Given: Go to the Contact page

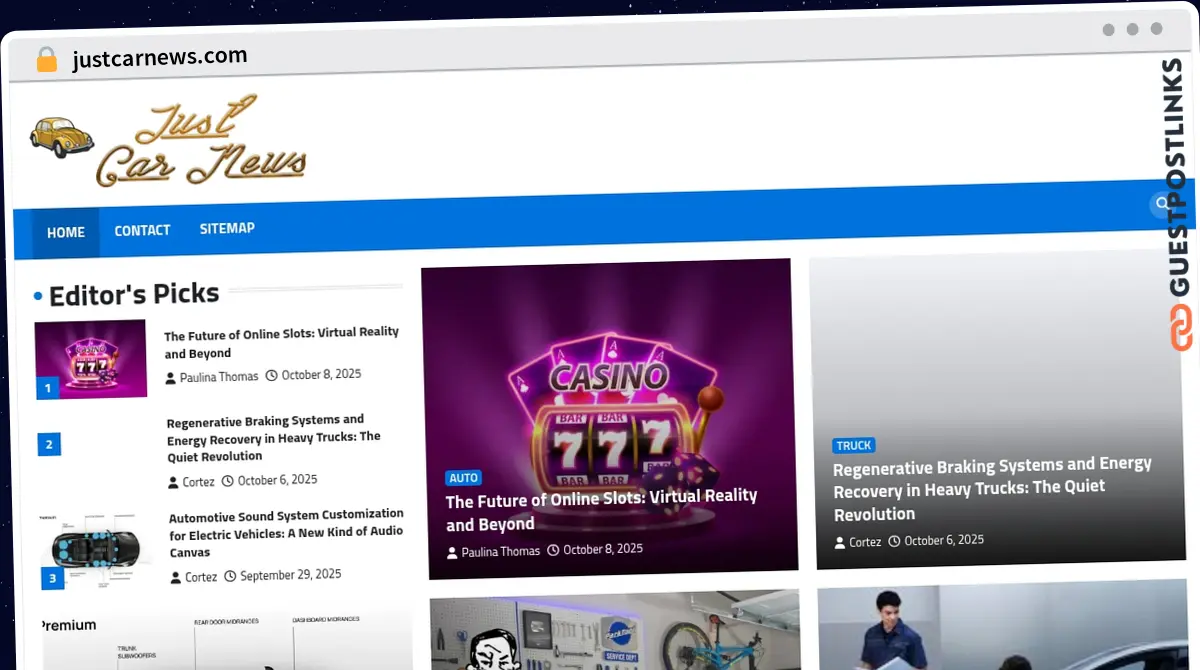Looking at the screenshot, I should [142, 230].
